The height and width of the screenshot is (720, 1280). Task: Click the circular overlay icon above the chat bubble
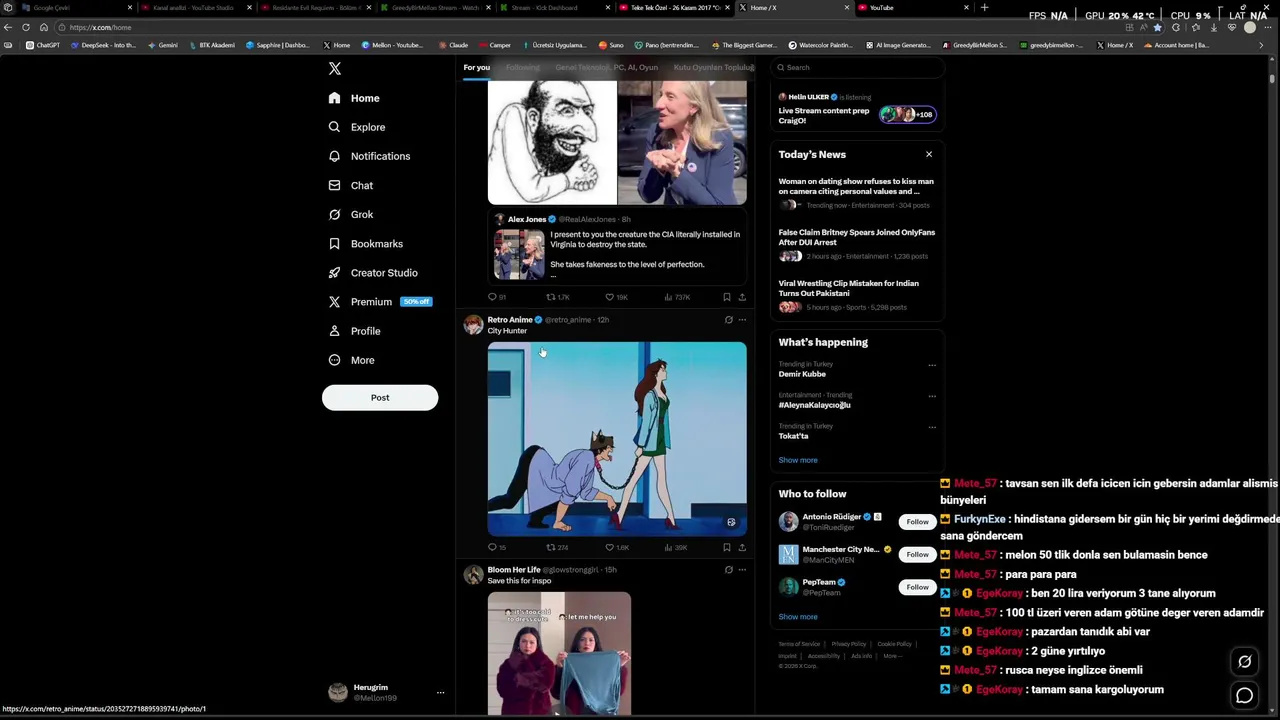tap(1244, 661)
